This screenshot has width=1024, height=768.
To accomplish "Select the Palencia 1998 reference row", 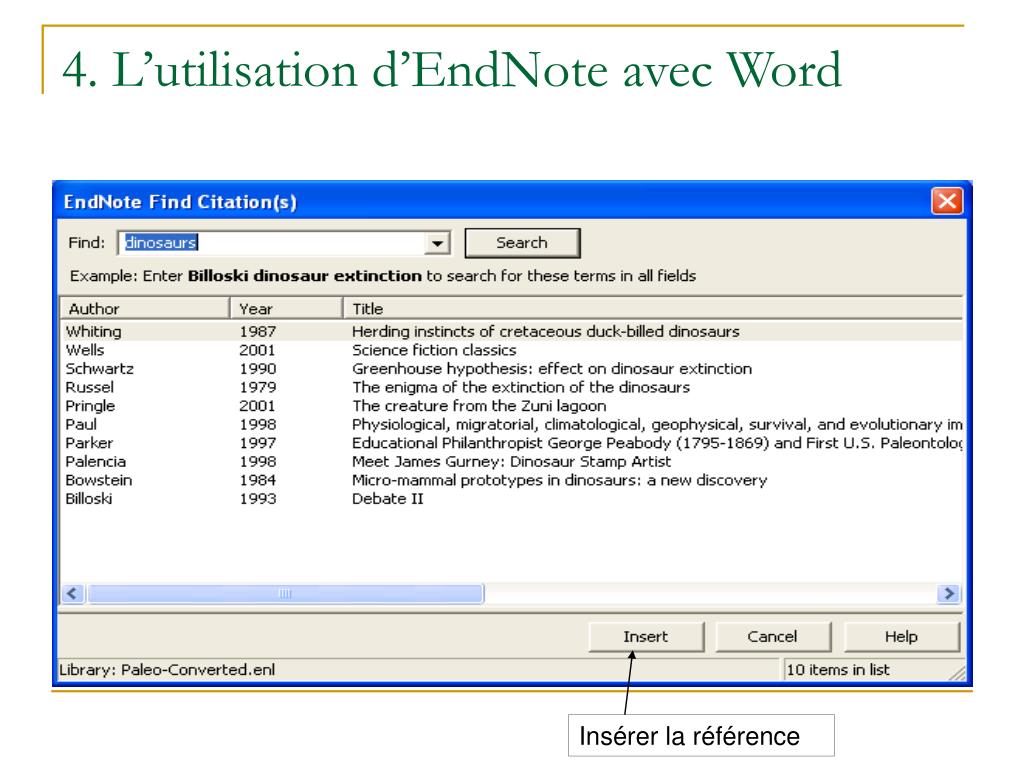I will point(512,462).
